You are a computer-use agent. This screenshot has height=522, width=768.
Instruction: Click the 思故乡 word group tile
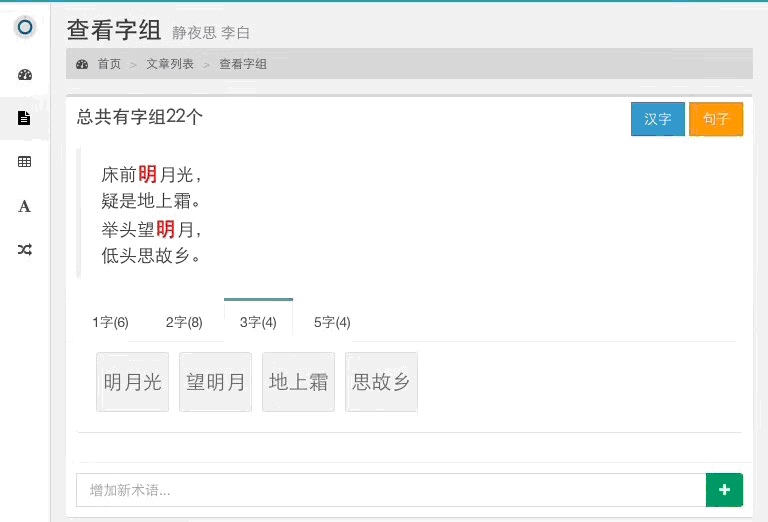pos(381,382)
